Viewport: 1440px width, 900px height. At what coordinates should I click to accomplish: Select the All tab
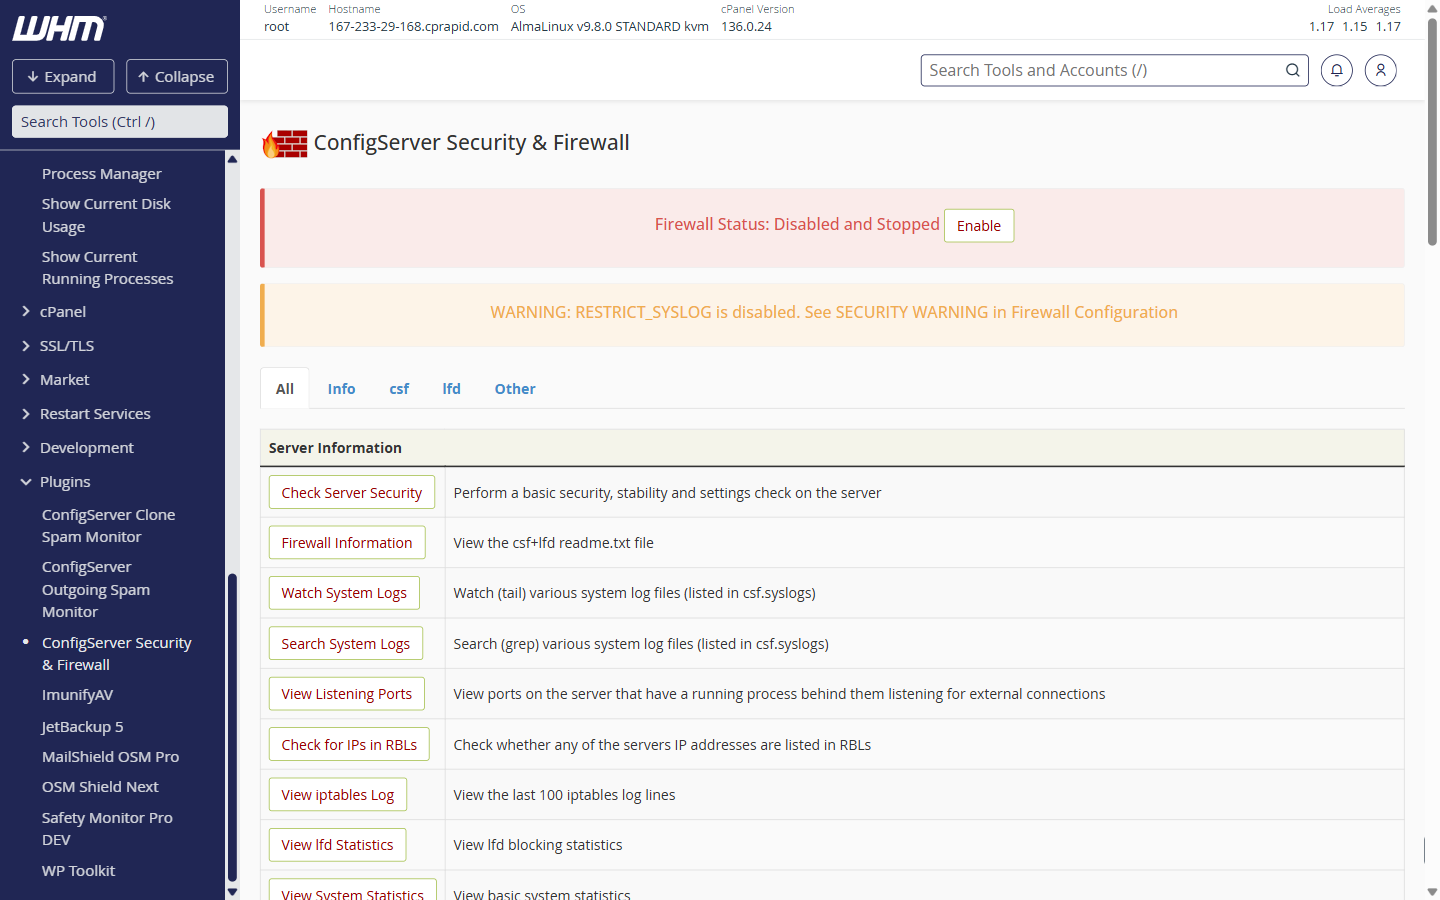(x=285, y=389)
